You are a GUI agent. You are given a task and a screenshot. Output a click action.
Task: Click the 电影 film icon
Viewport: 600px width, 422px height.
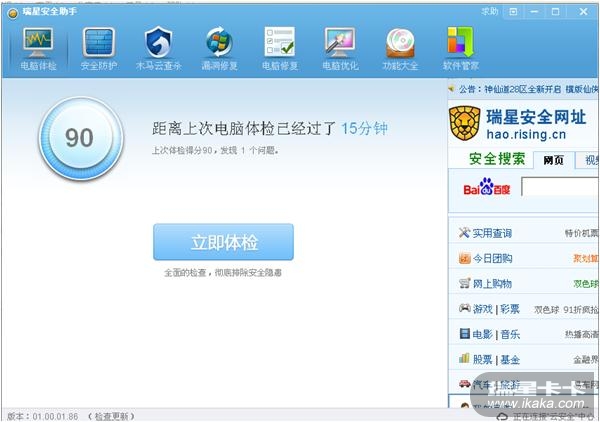pos(464,333)
